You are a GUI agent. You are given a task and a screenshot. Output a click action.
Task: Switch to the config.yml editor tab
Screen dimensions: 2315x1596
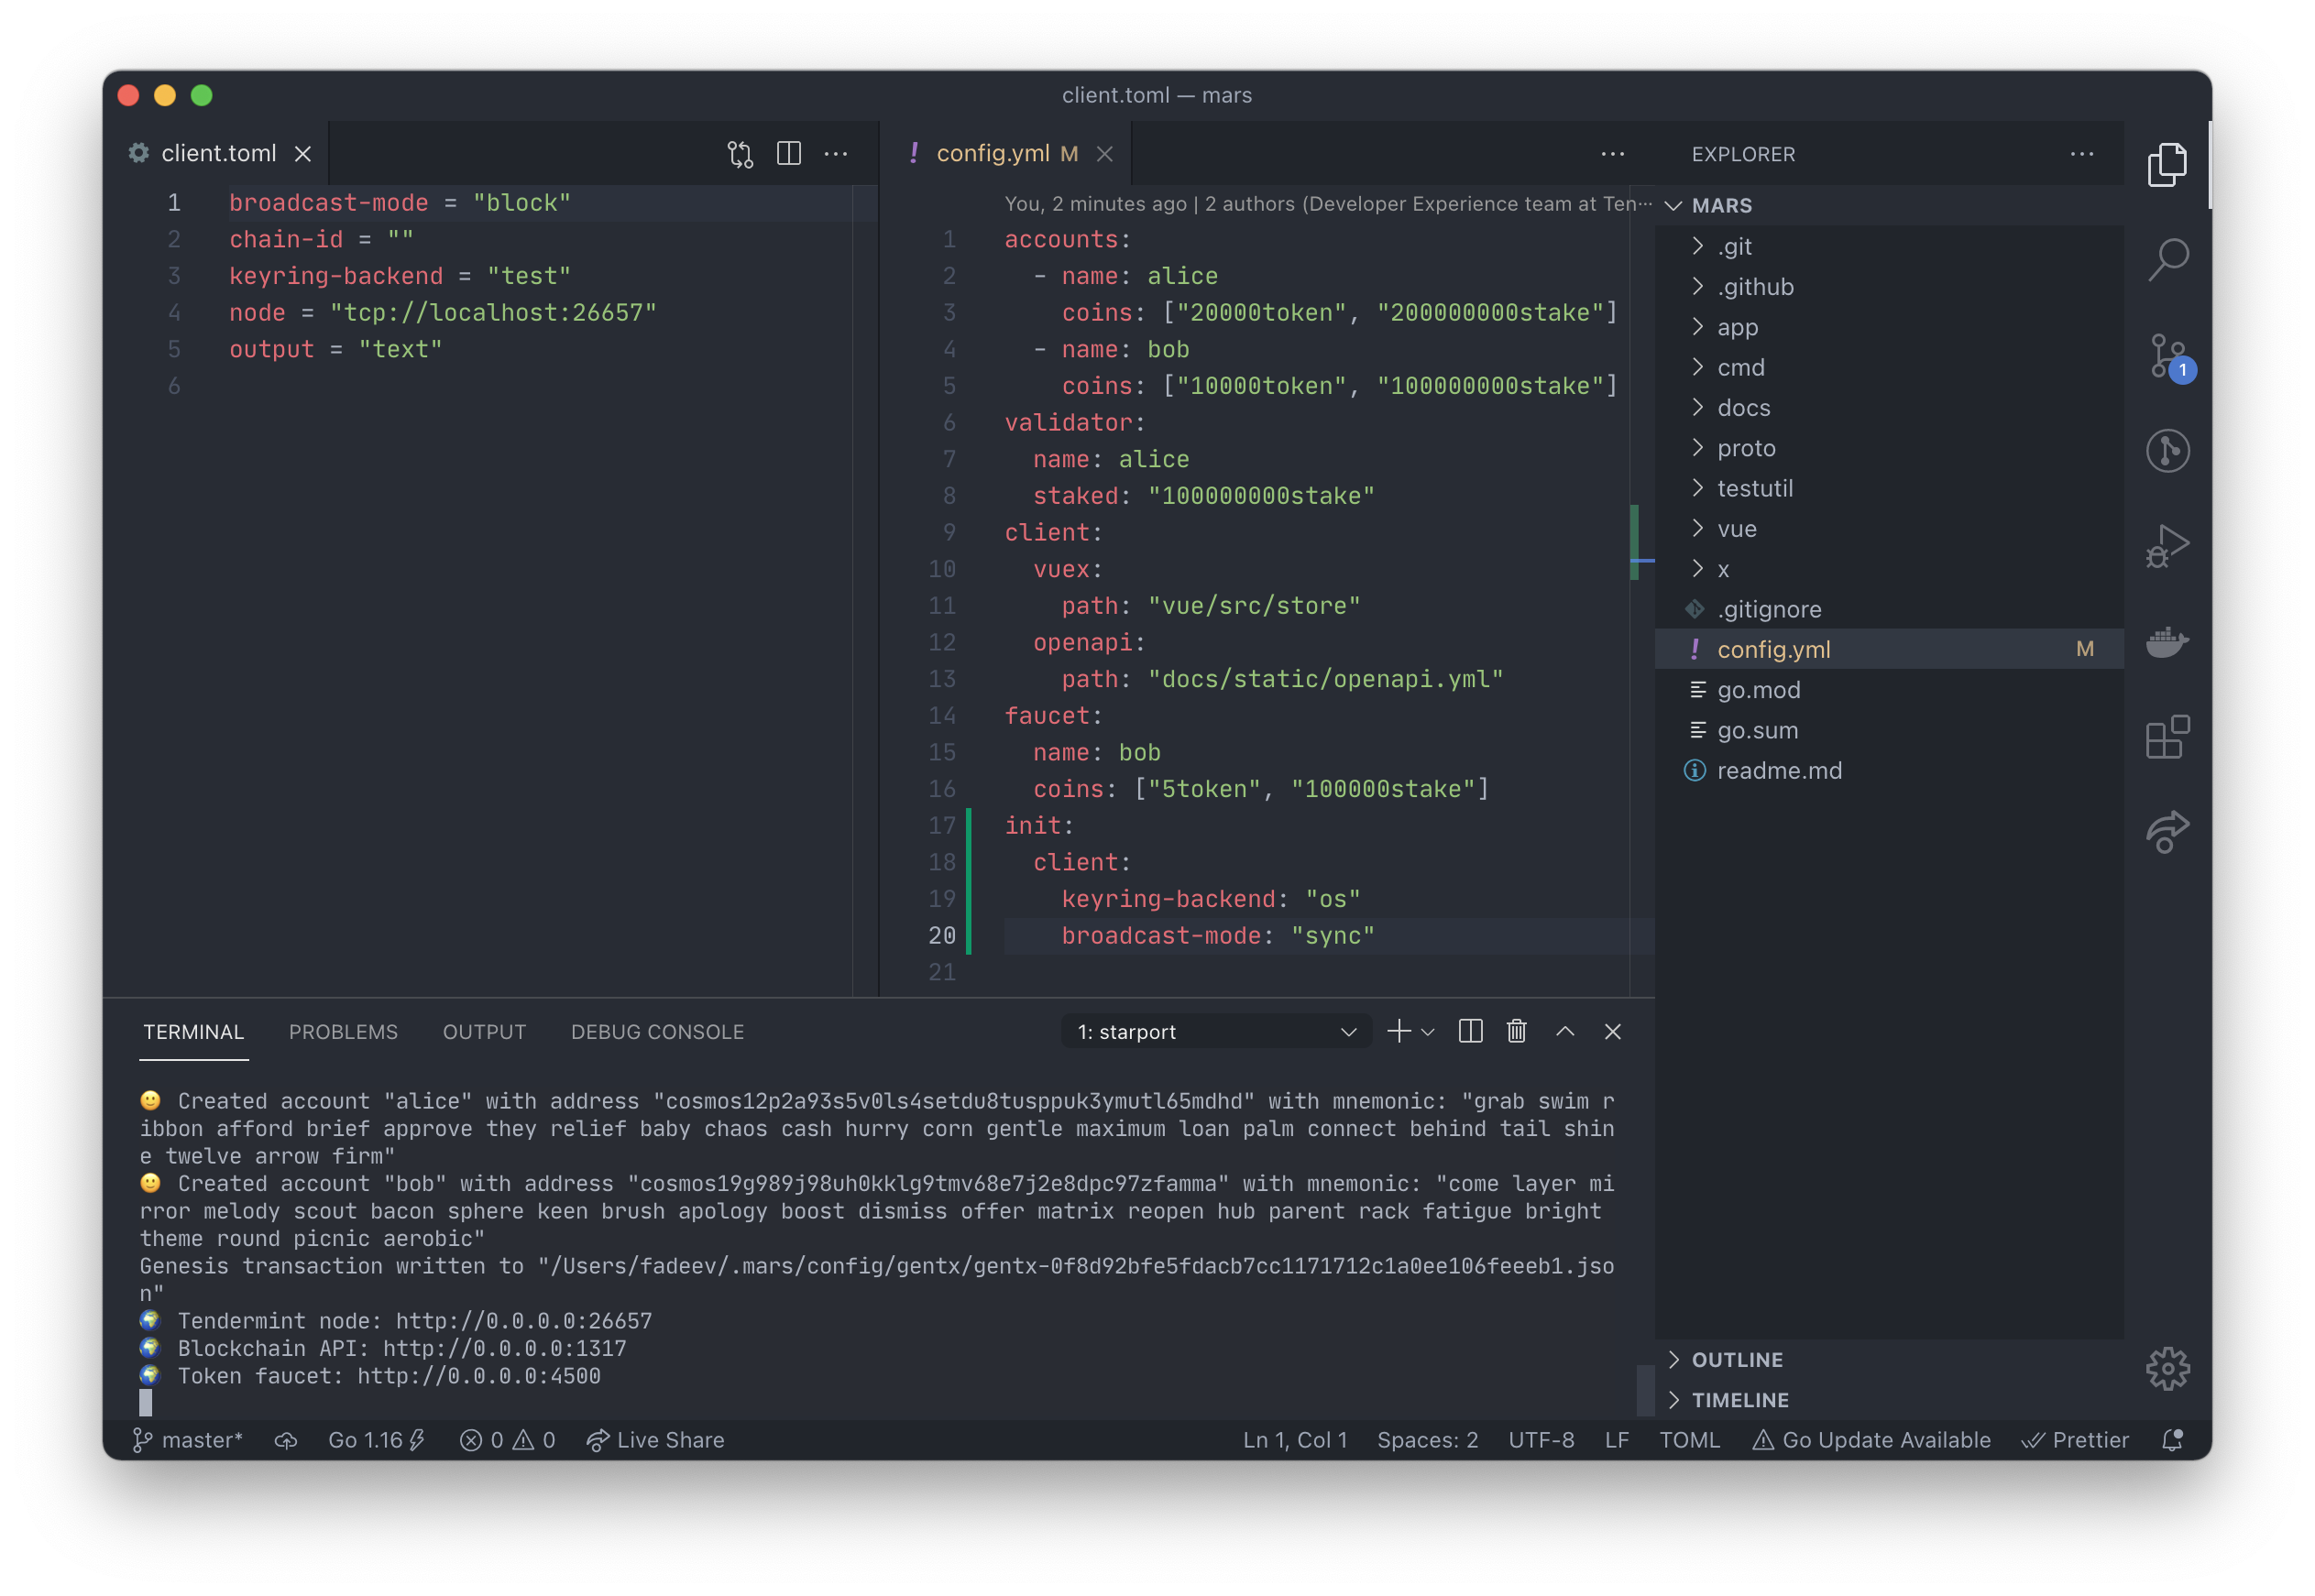point(992,154)
